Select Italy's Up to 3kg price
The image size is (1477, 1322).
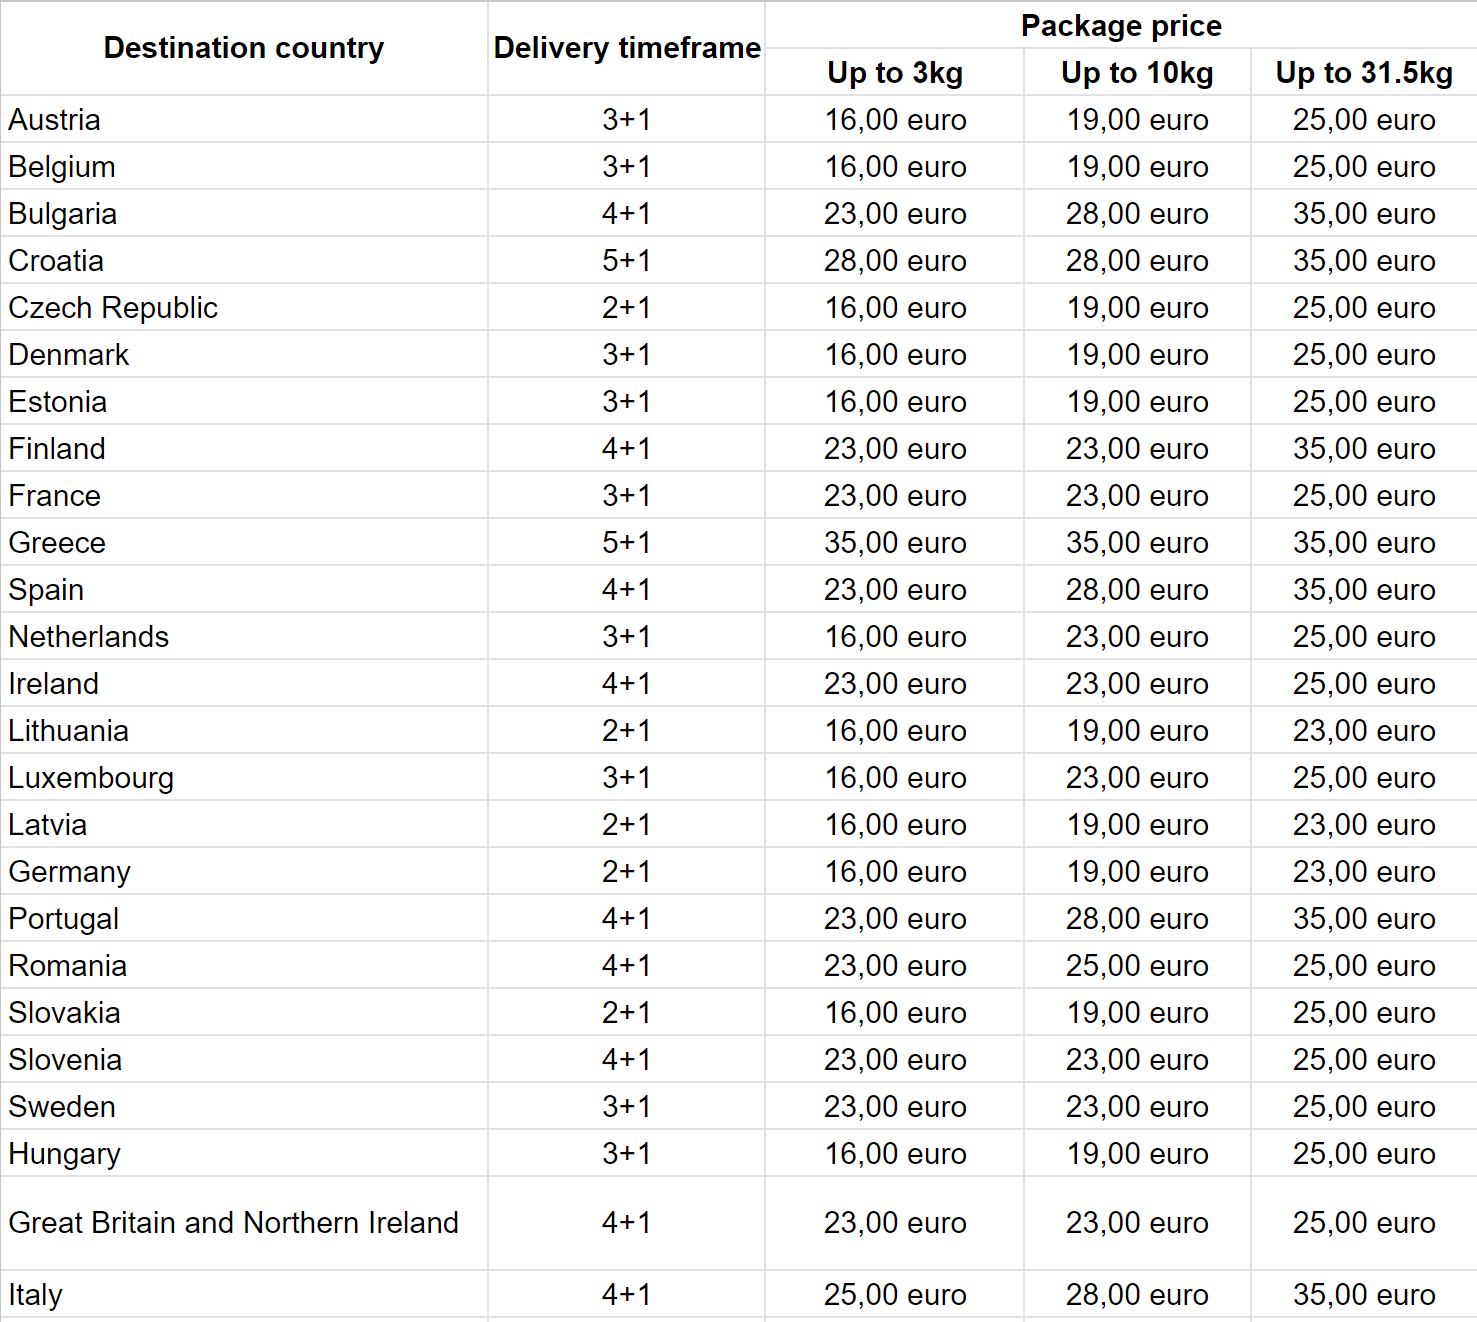(895, 1295)
